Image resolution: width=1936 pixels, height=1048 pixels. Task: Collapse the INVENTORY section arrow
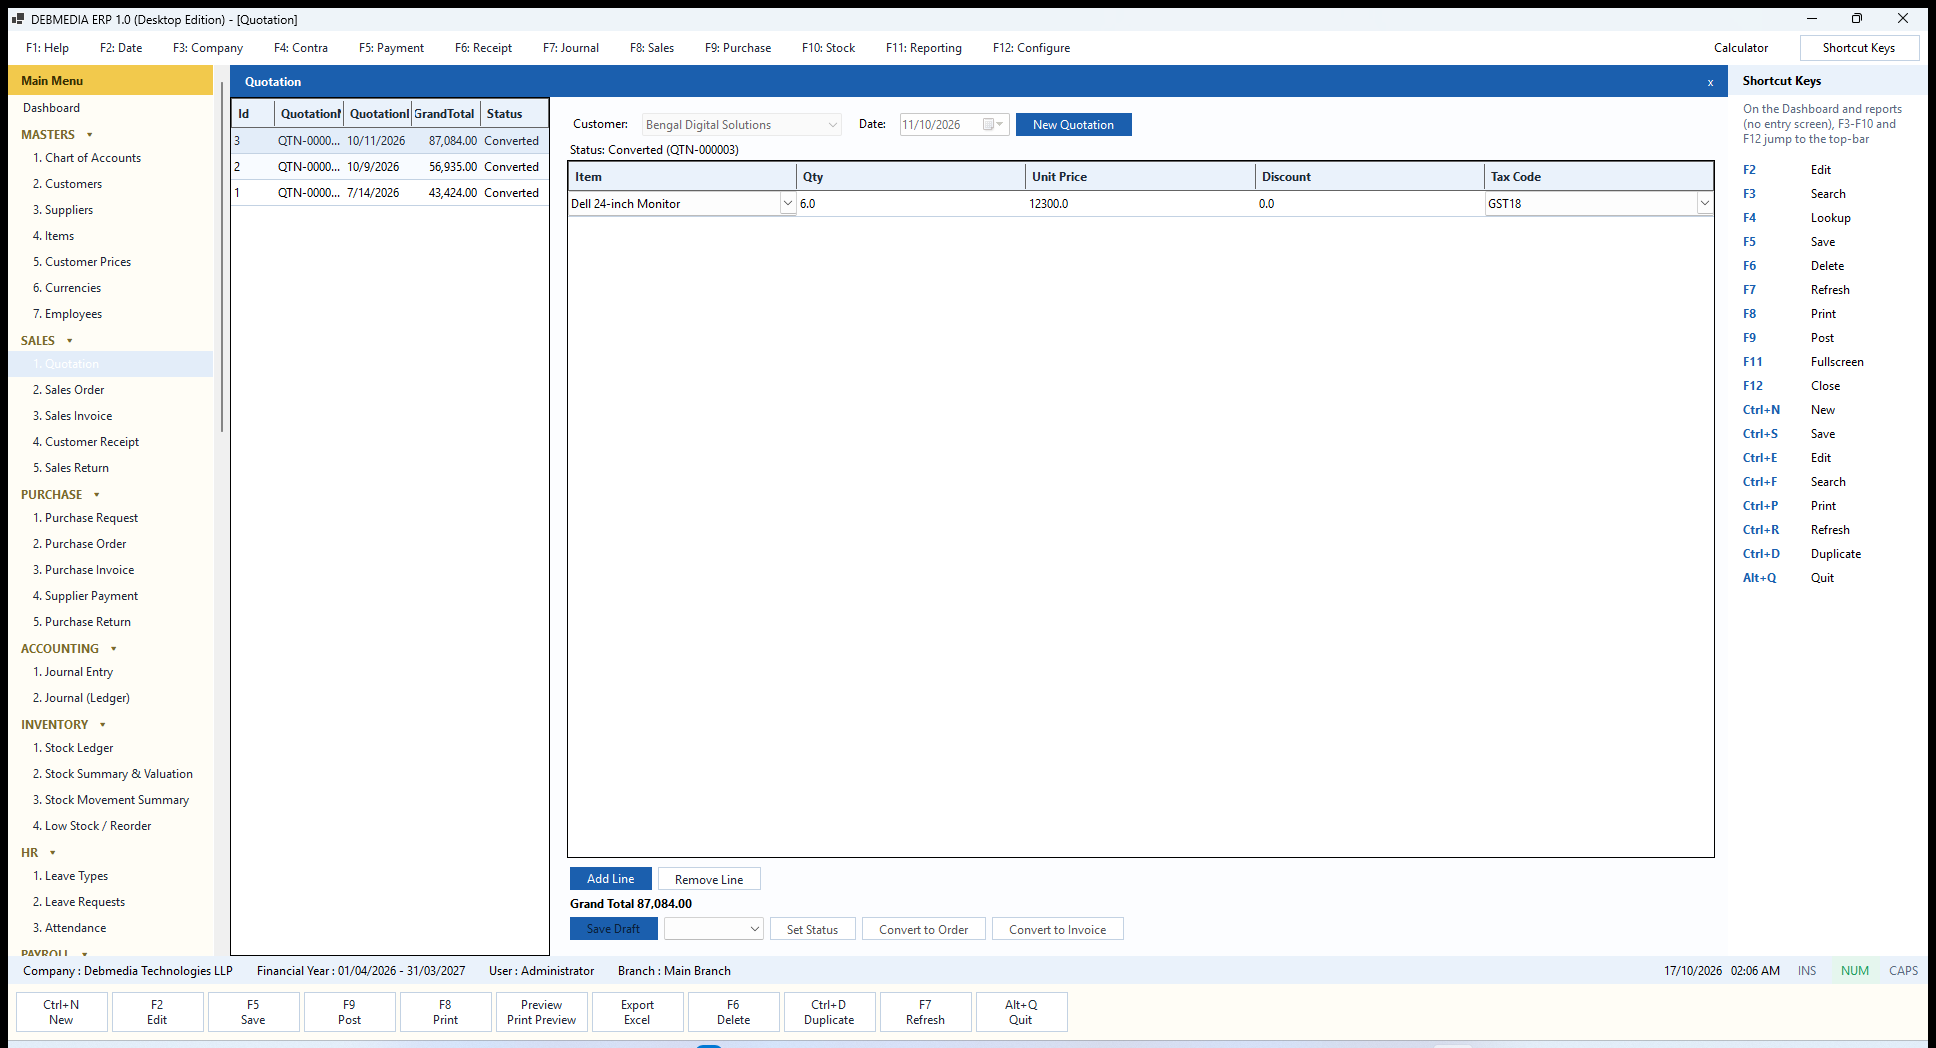tap(103, 725)
